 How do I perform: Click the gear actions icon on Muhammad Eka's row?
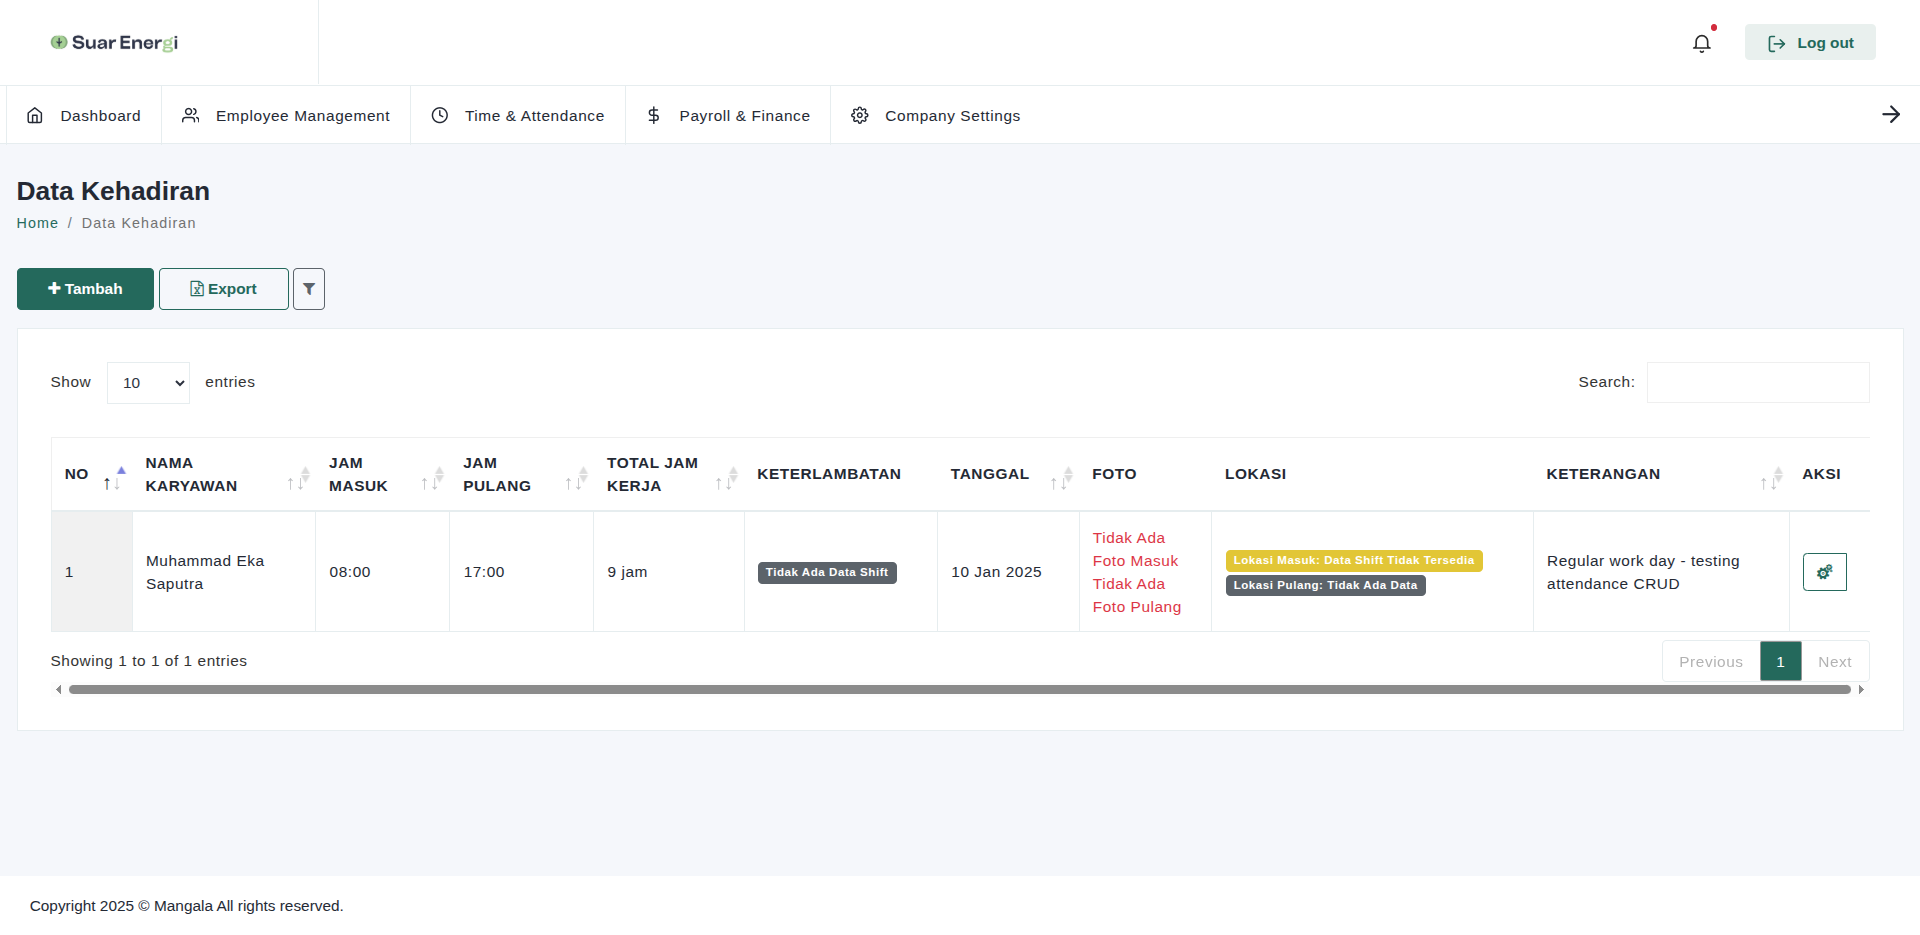[x=1824, y=571]
